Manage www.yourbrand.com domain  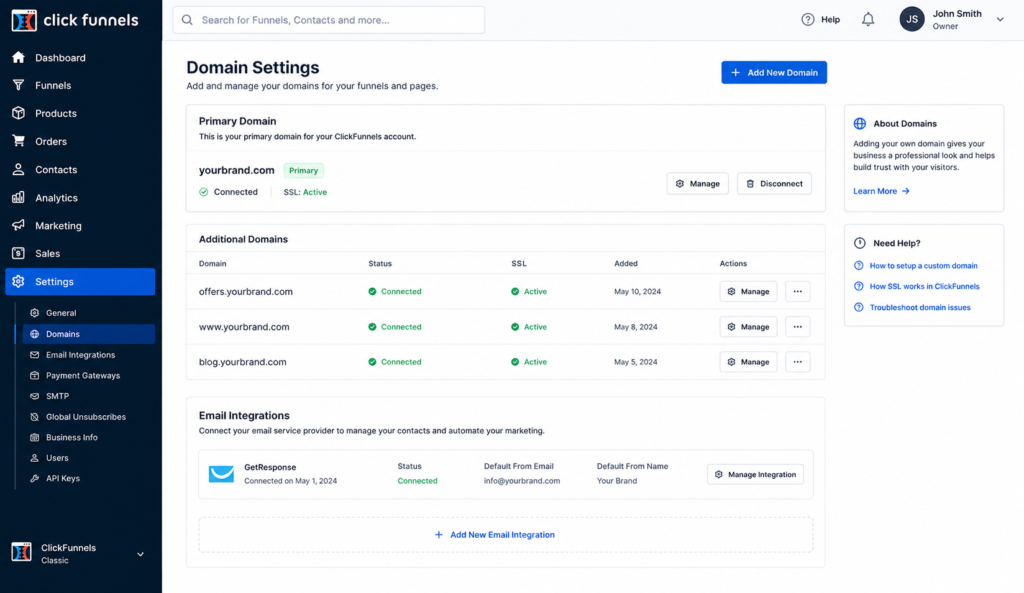(748, 327)
